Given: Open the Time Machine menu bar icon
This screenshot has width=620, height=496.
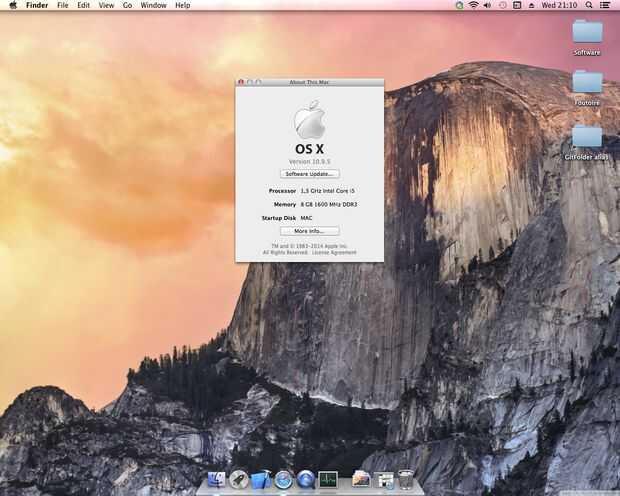Looking at the screenshot, I should click(x=503, y=5).
